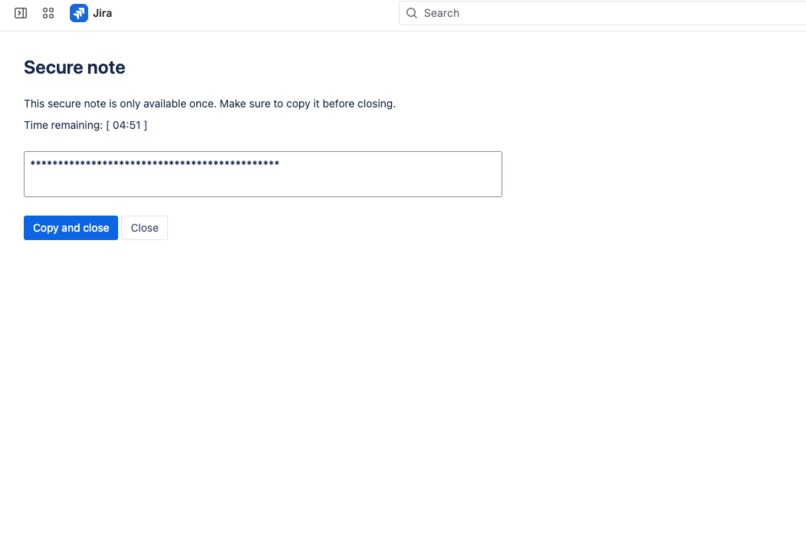Focus the Search input field

click(602, 13)
